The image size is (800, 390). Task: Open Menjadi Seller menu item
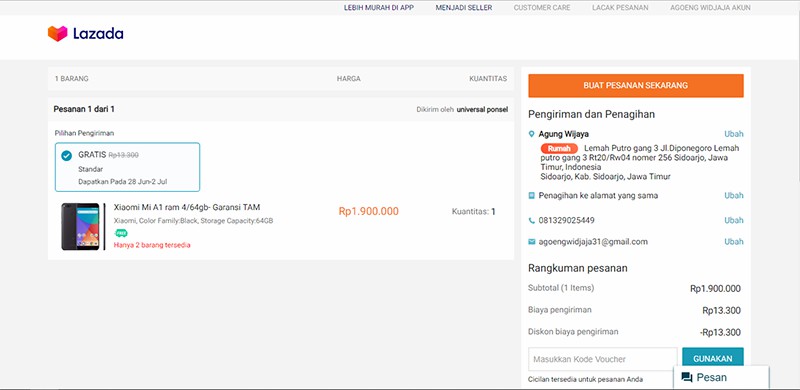pos(464,8)
